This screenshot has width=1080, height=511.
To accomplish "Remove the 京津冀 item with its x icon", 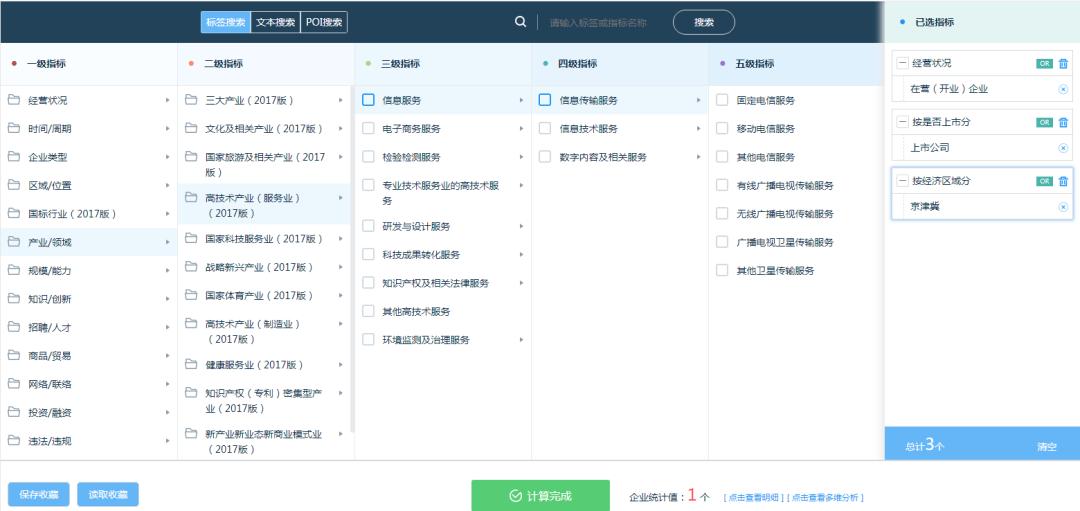I will 1063,207.
